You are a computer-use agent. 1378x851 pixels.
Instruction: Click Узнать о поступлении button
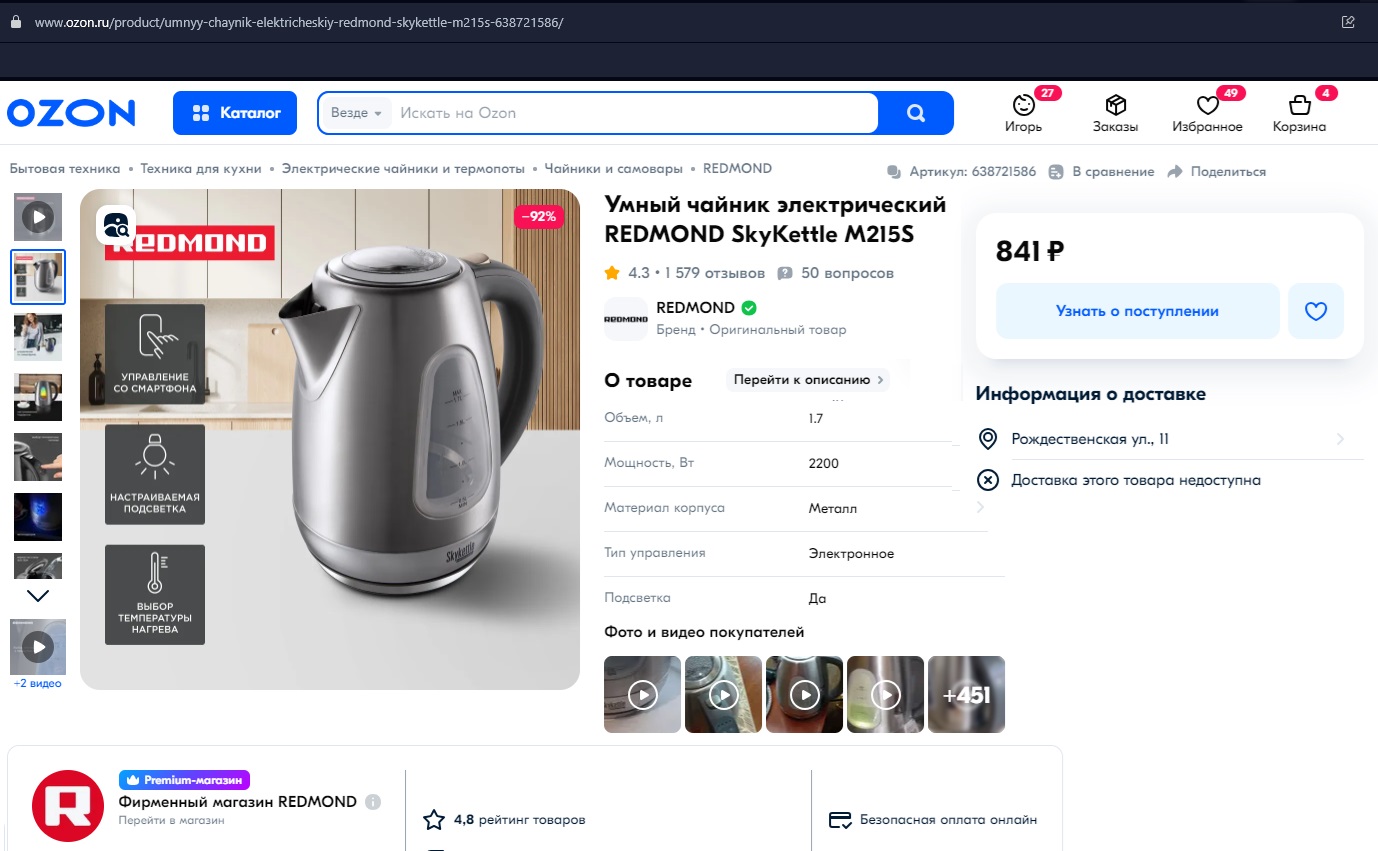tap(1137, 311)
